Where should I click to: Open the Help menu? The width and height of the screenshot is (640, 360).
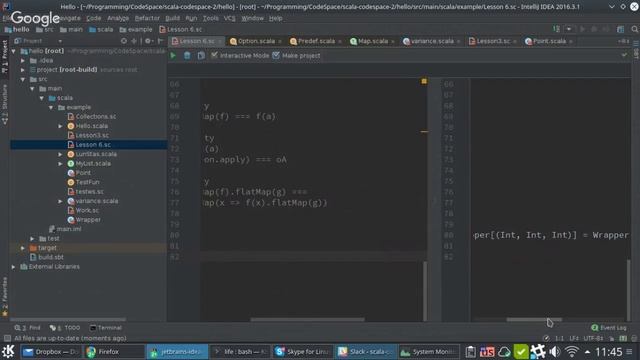276,18
